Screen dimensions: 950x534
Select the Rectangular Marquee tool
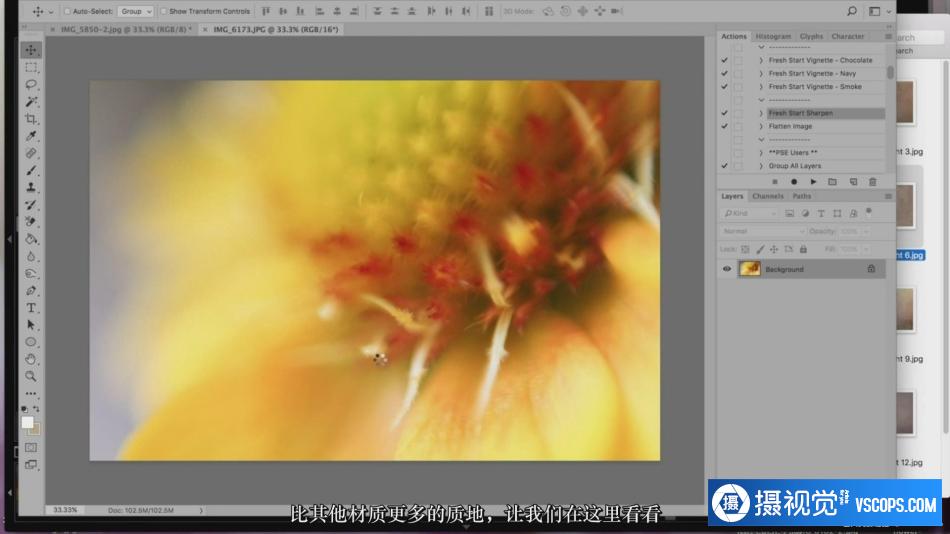[x=31, y=67]
